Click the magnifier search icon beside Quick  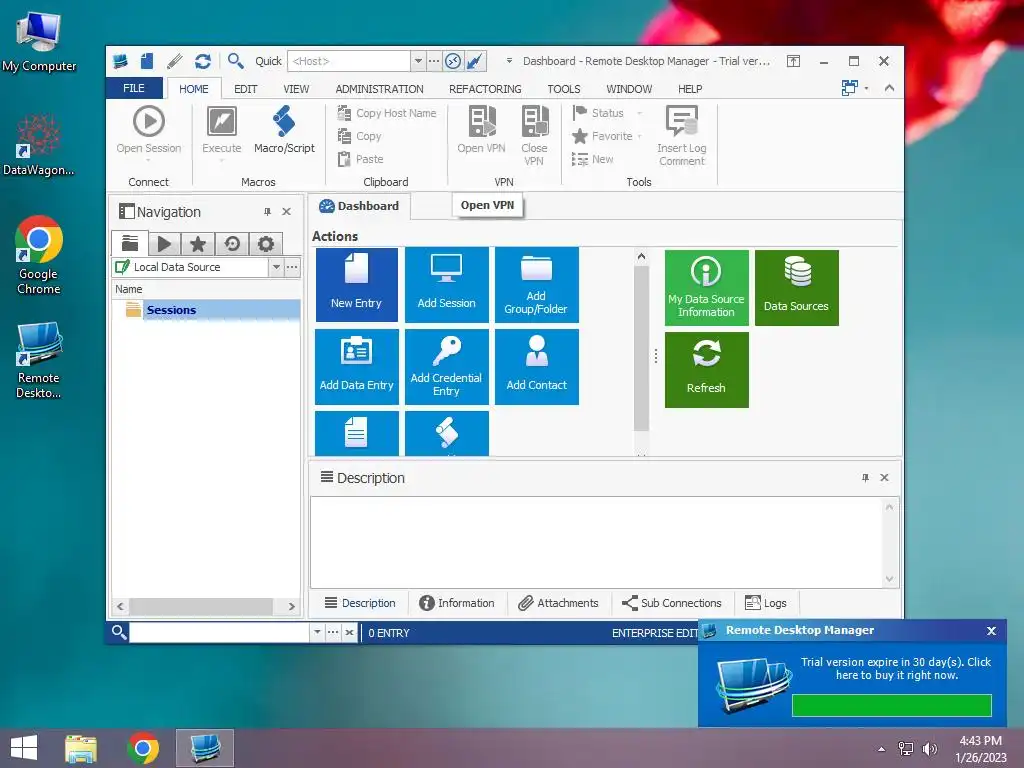[x=236, y=61]
